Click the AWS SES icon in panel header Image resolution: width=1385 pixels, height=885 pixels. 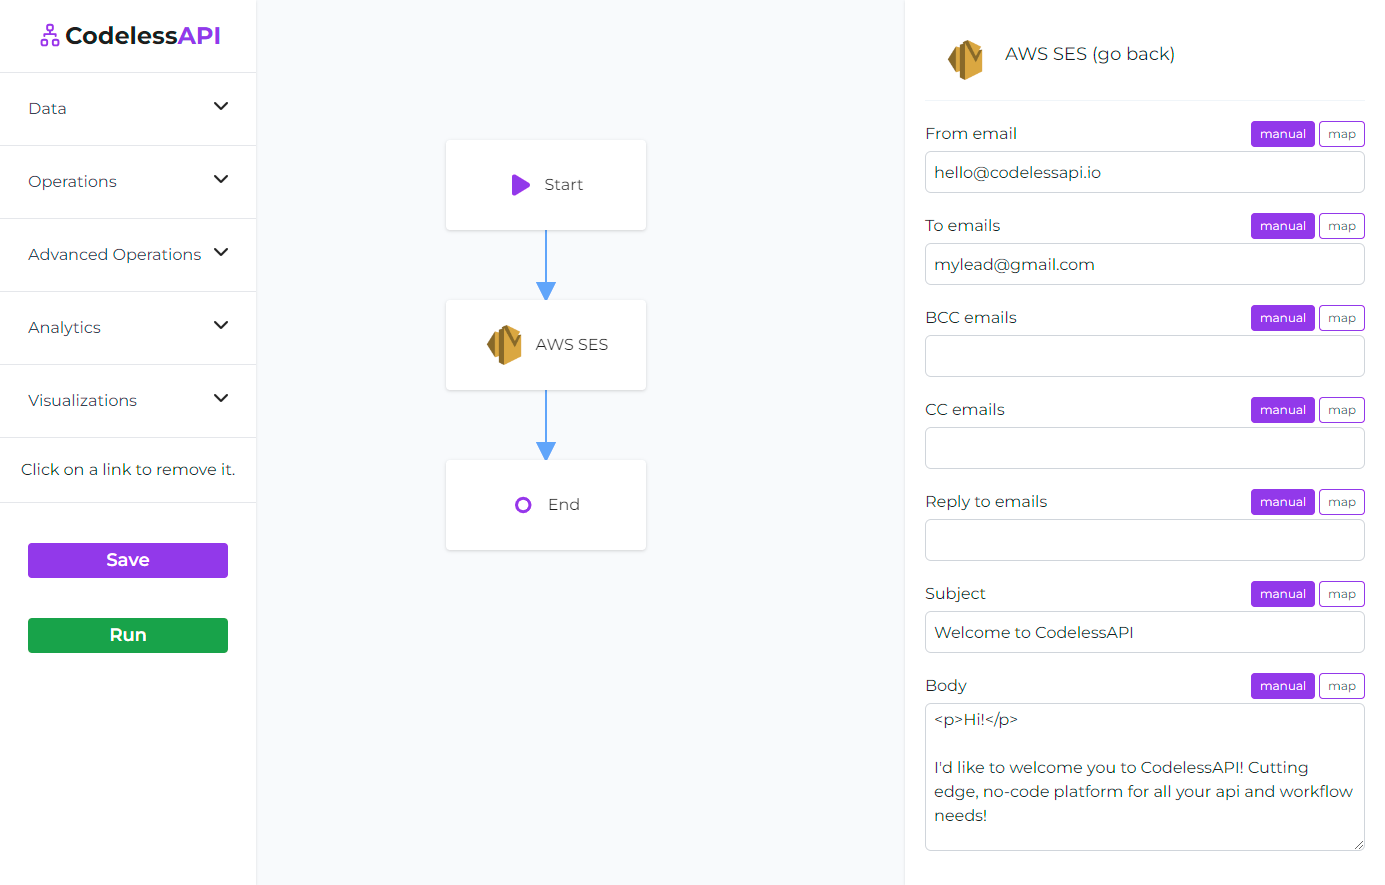[x=966, y=59]
